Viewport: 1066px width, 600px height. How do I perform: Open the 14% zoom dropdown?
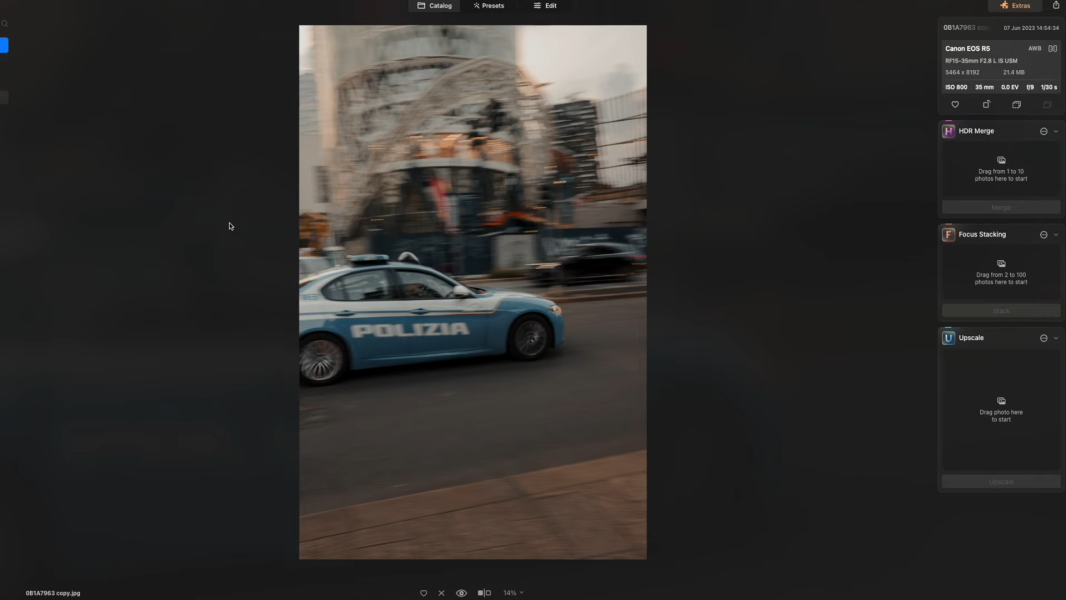[x=513, y=593]
